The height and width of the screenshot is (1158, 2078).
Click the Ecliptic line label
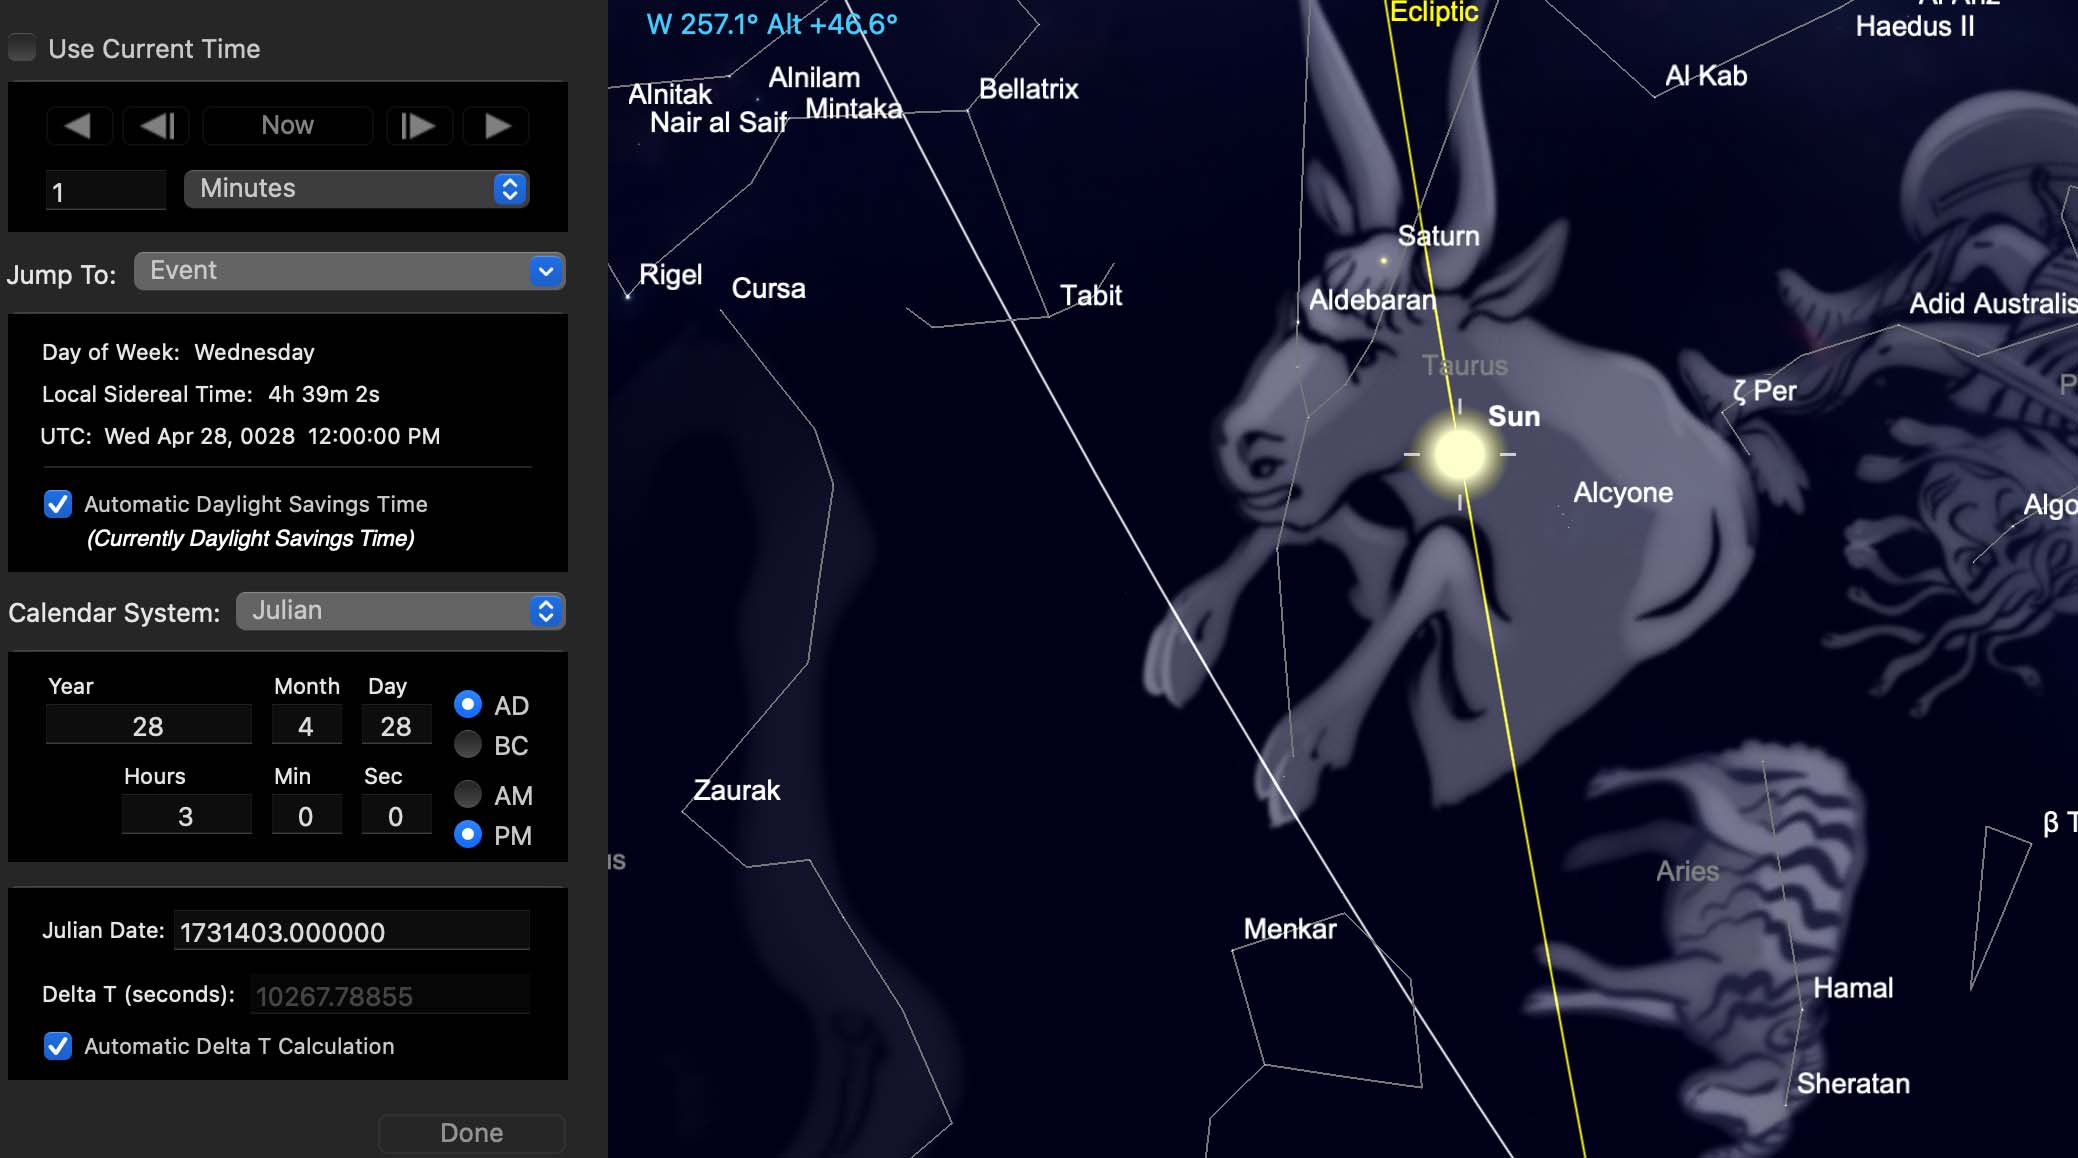tap(1434, 12)
